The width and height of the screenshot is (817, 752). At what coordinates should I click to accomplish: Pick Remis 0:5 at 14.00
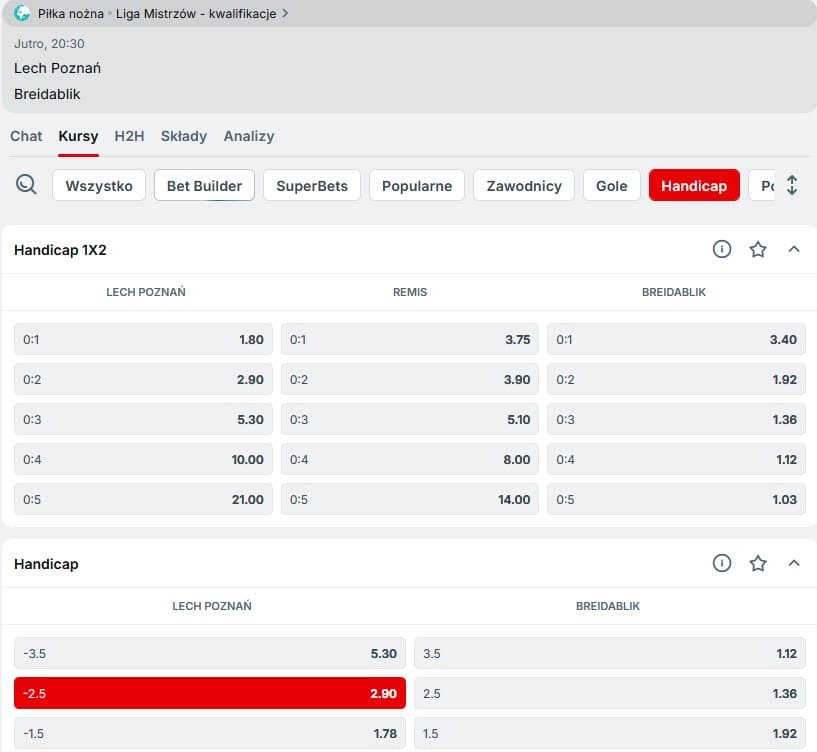pos(410,499)
